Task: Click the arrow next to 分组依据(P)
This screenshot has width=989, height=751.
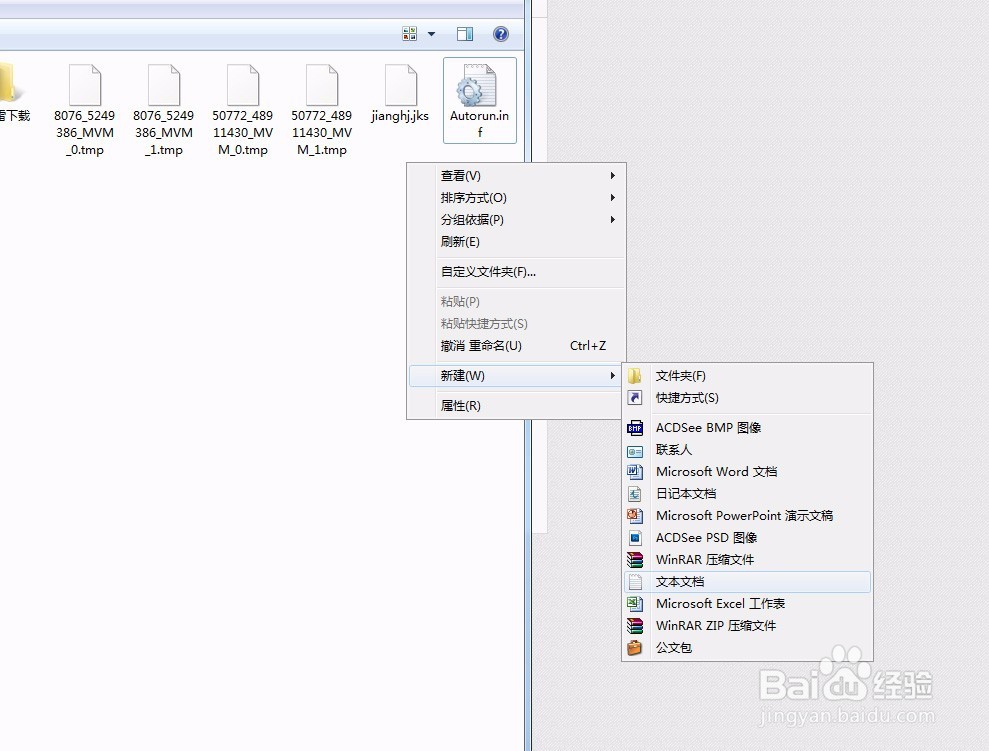Action: point(612,219)
